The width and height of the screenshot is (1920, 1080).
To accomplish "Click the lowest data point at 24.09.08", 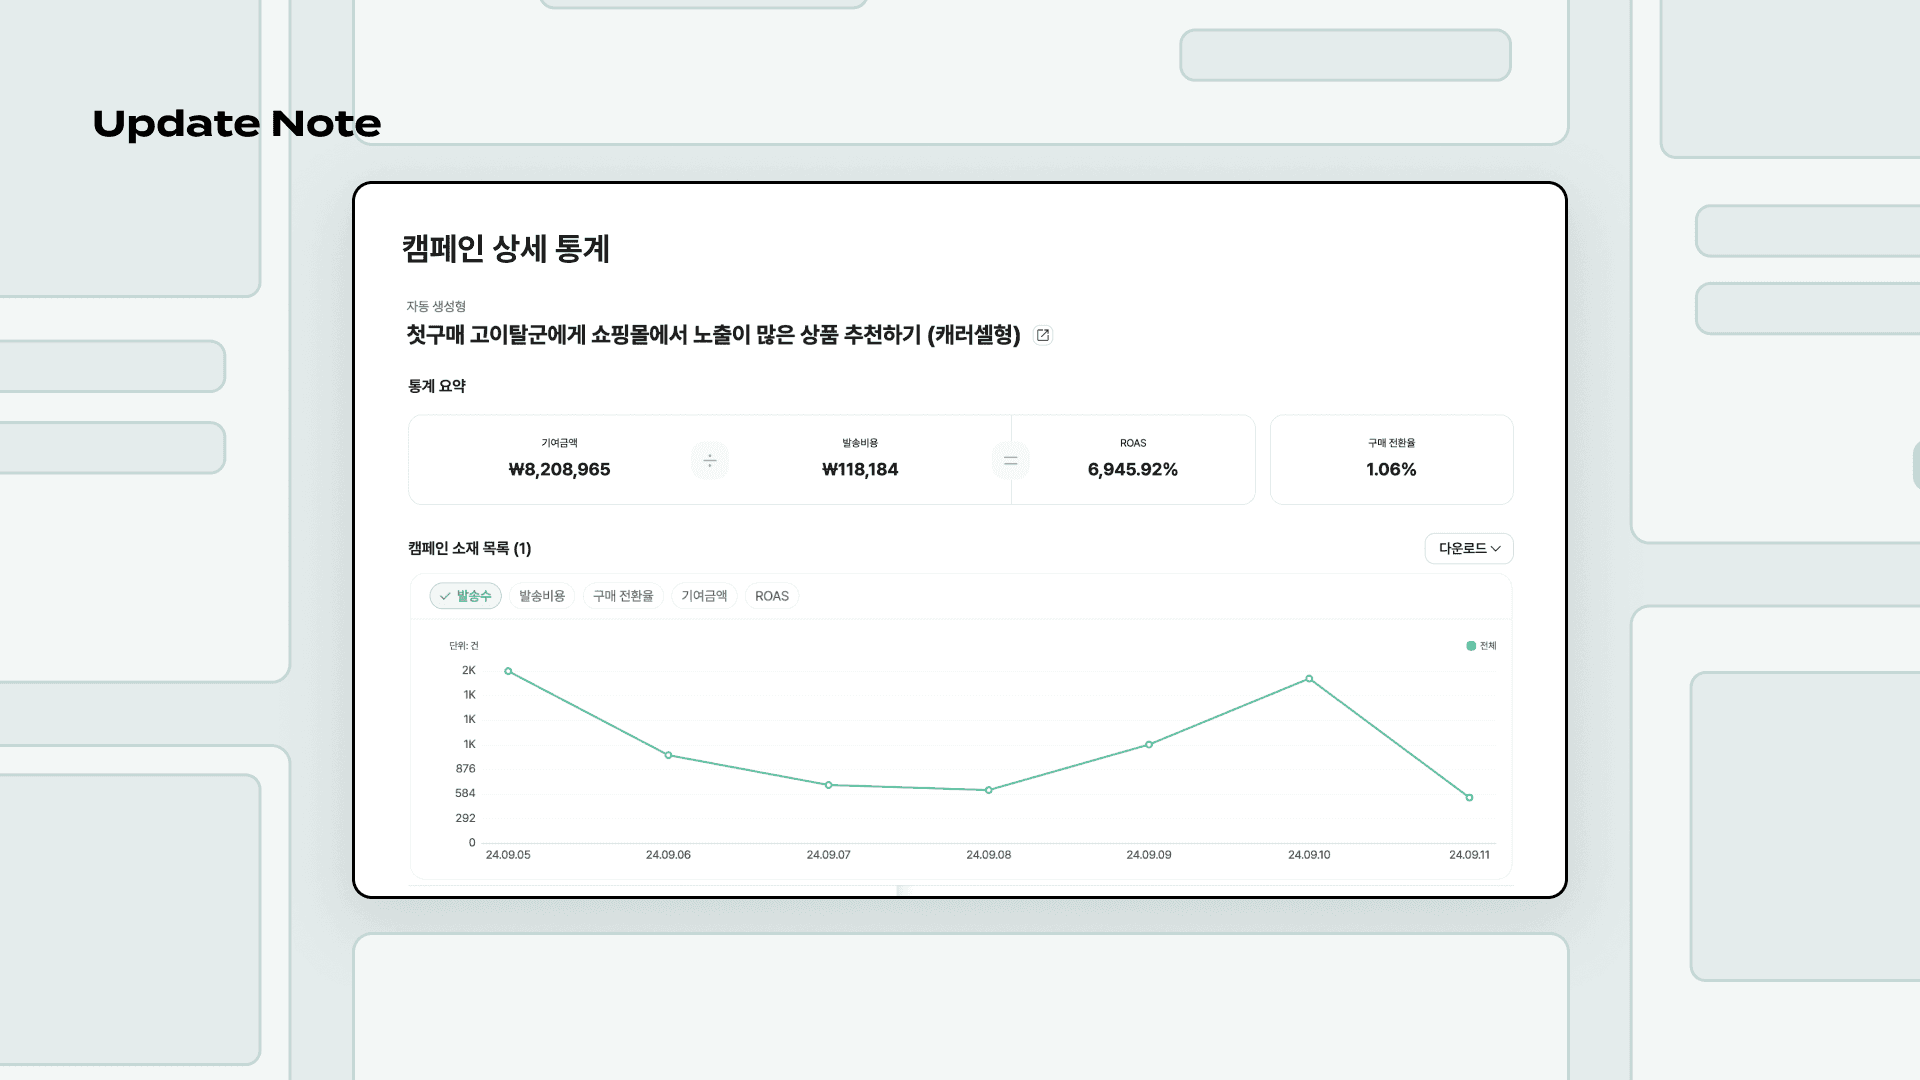I will (988, 789).
